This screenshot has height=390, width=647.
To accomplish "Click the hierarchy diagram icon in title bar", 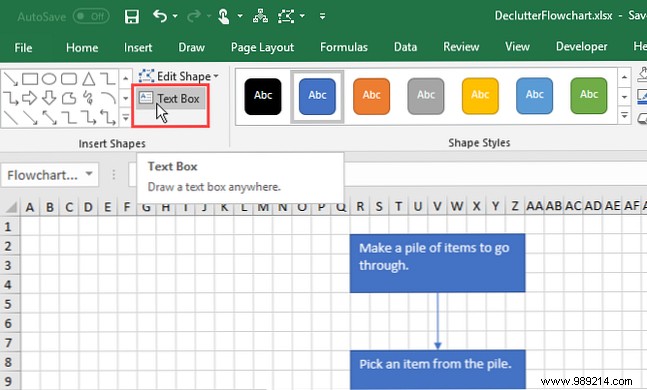I will click(x=260, y=16).
